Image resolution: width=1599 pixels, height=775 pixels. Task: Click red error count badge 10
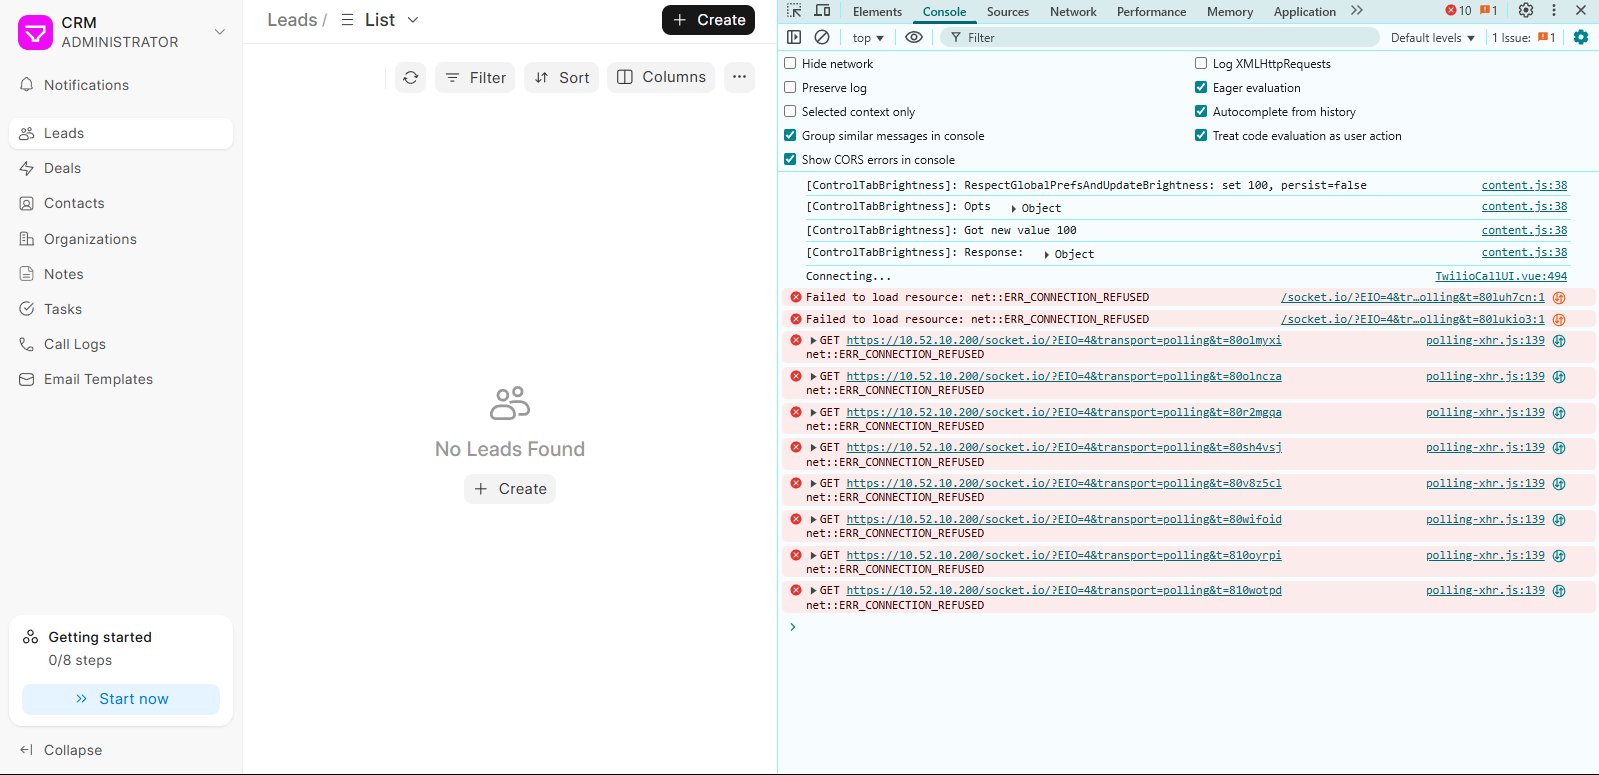[1459, 11]
